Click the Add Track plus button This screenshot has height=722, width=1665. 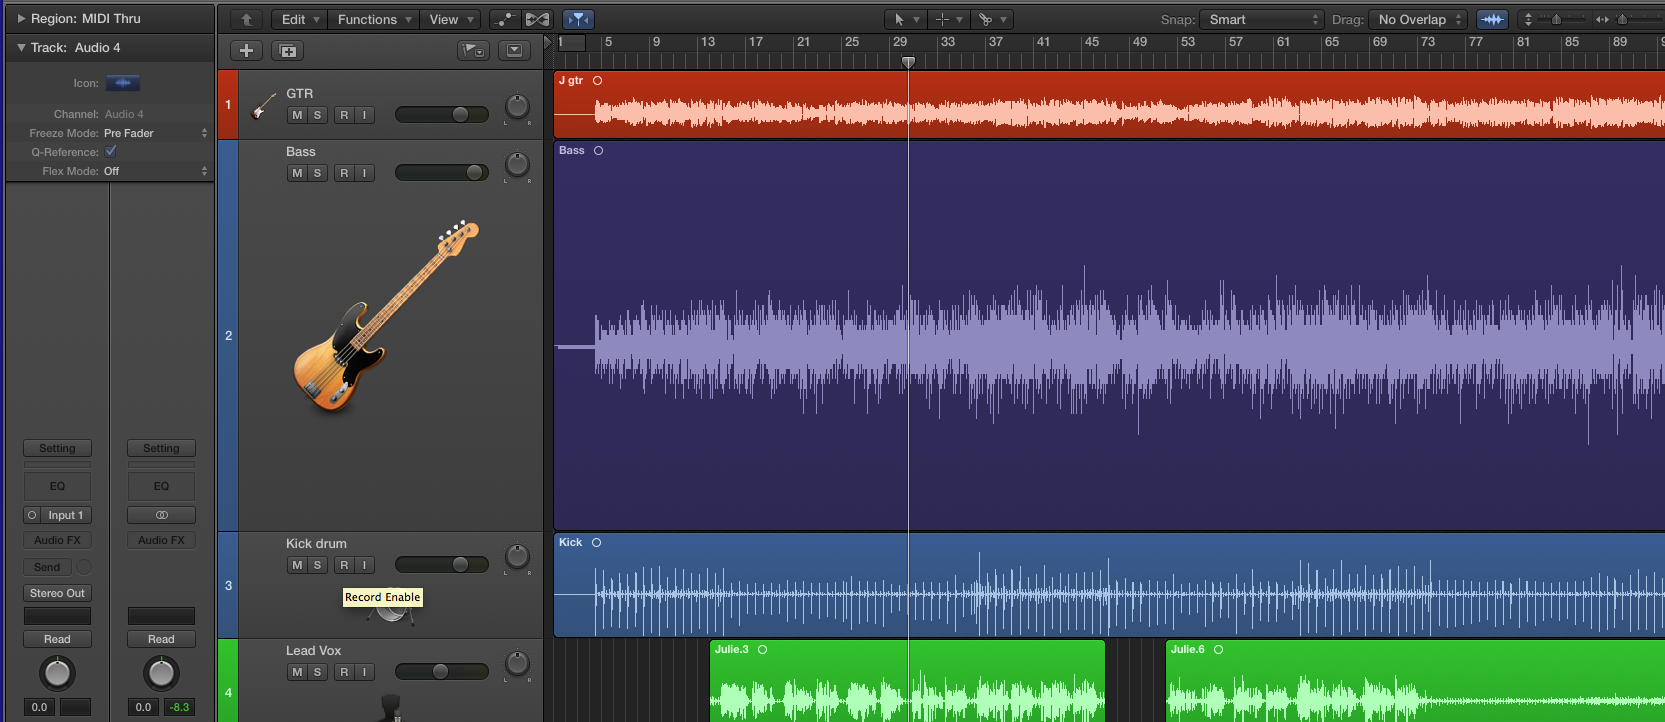click(x=246, y=51)
